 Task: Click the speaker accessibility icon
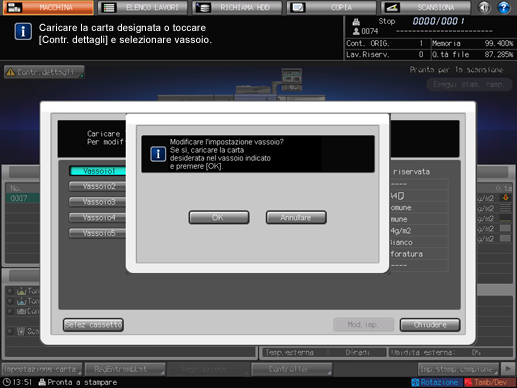coord(484,7)
